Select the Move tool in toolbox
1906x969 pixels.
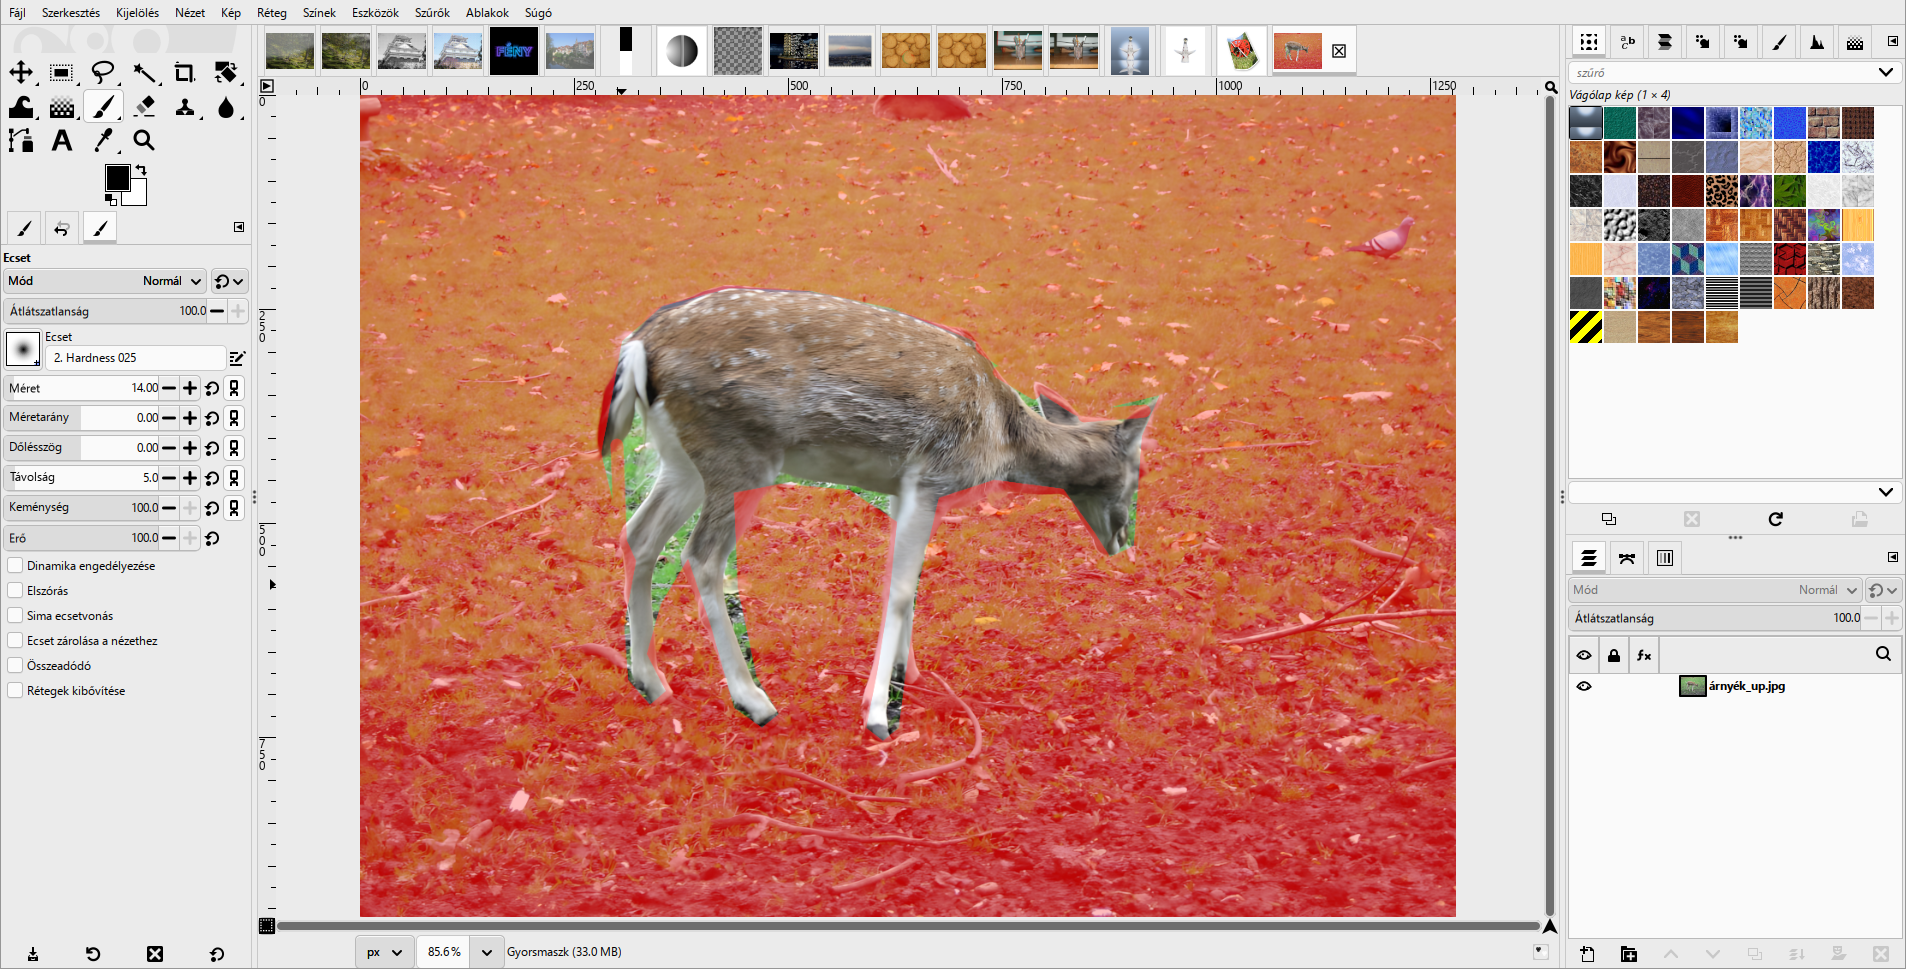[x=21, y=72]
